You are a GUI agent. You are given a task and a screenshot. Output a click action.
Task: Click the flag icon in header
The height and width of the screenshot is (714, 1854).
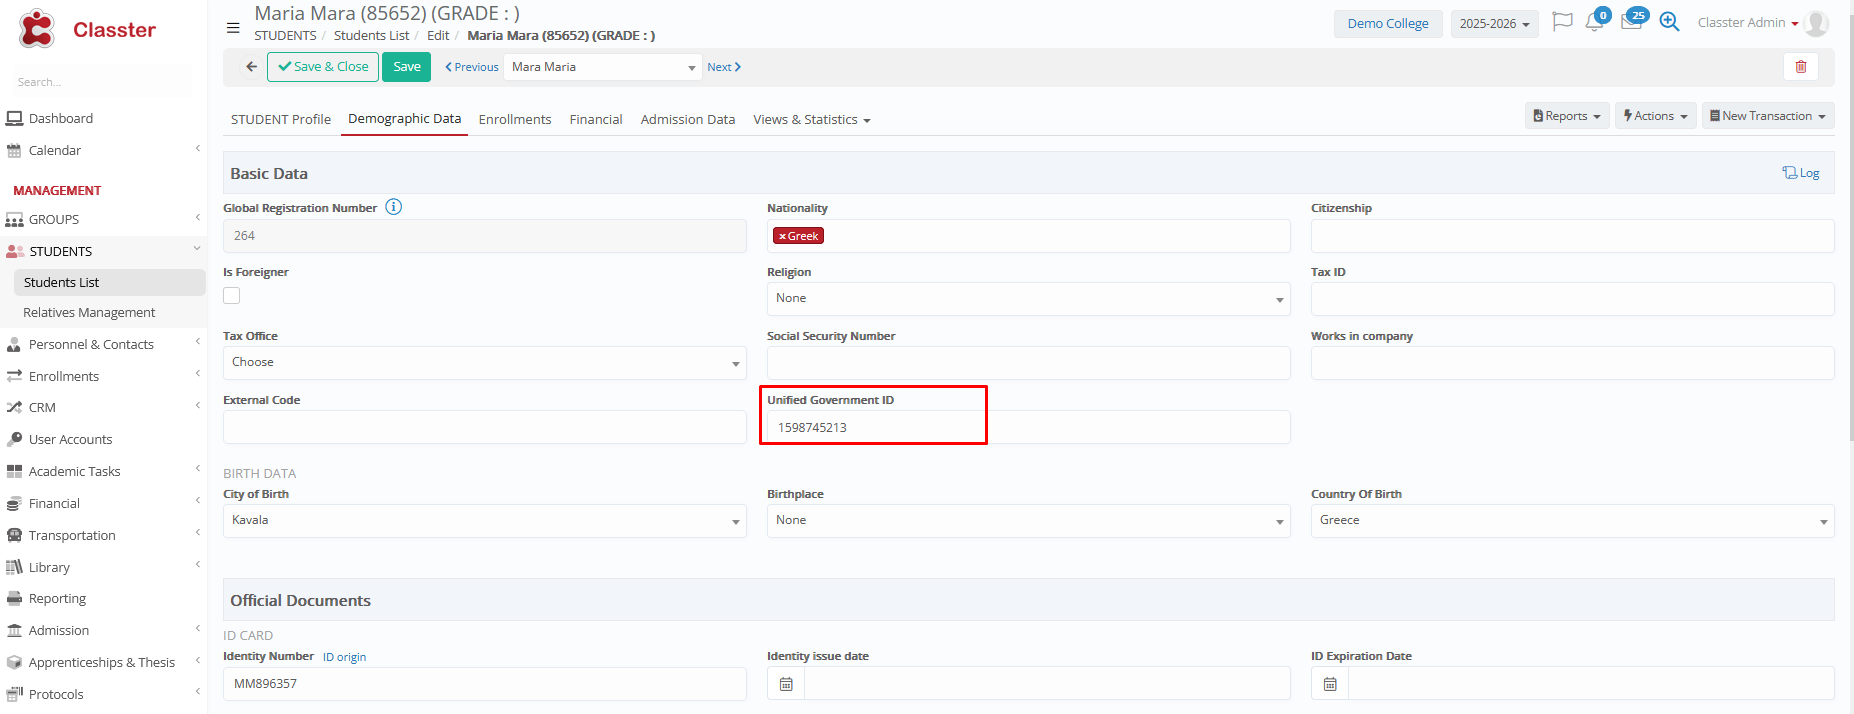1561,22
